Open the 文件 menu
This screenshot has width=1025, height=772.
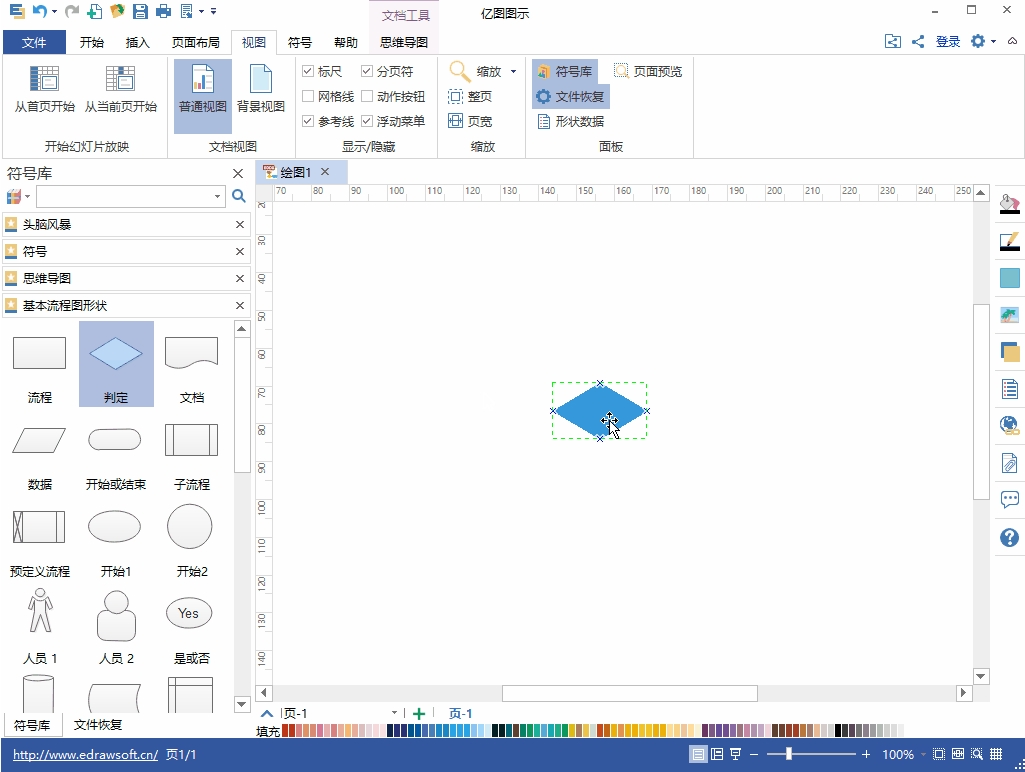34,42
